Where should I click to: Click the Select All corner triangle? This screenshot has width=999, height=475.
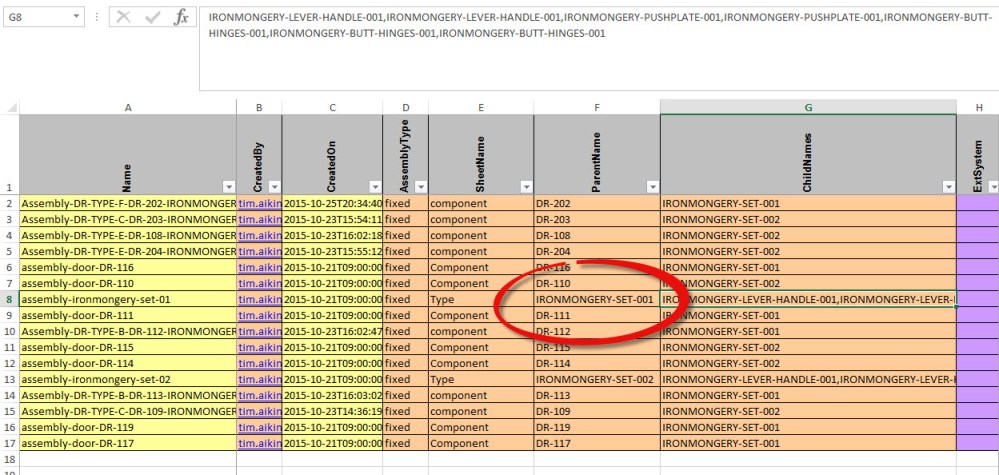(9, 107)
